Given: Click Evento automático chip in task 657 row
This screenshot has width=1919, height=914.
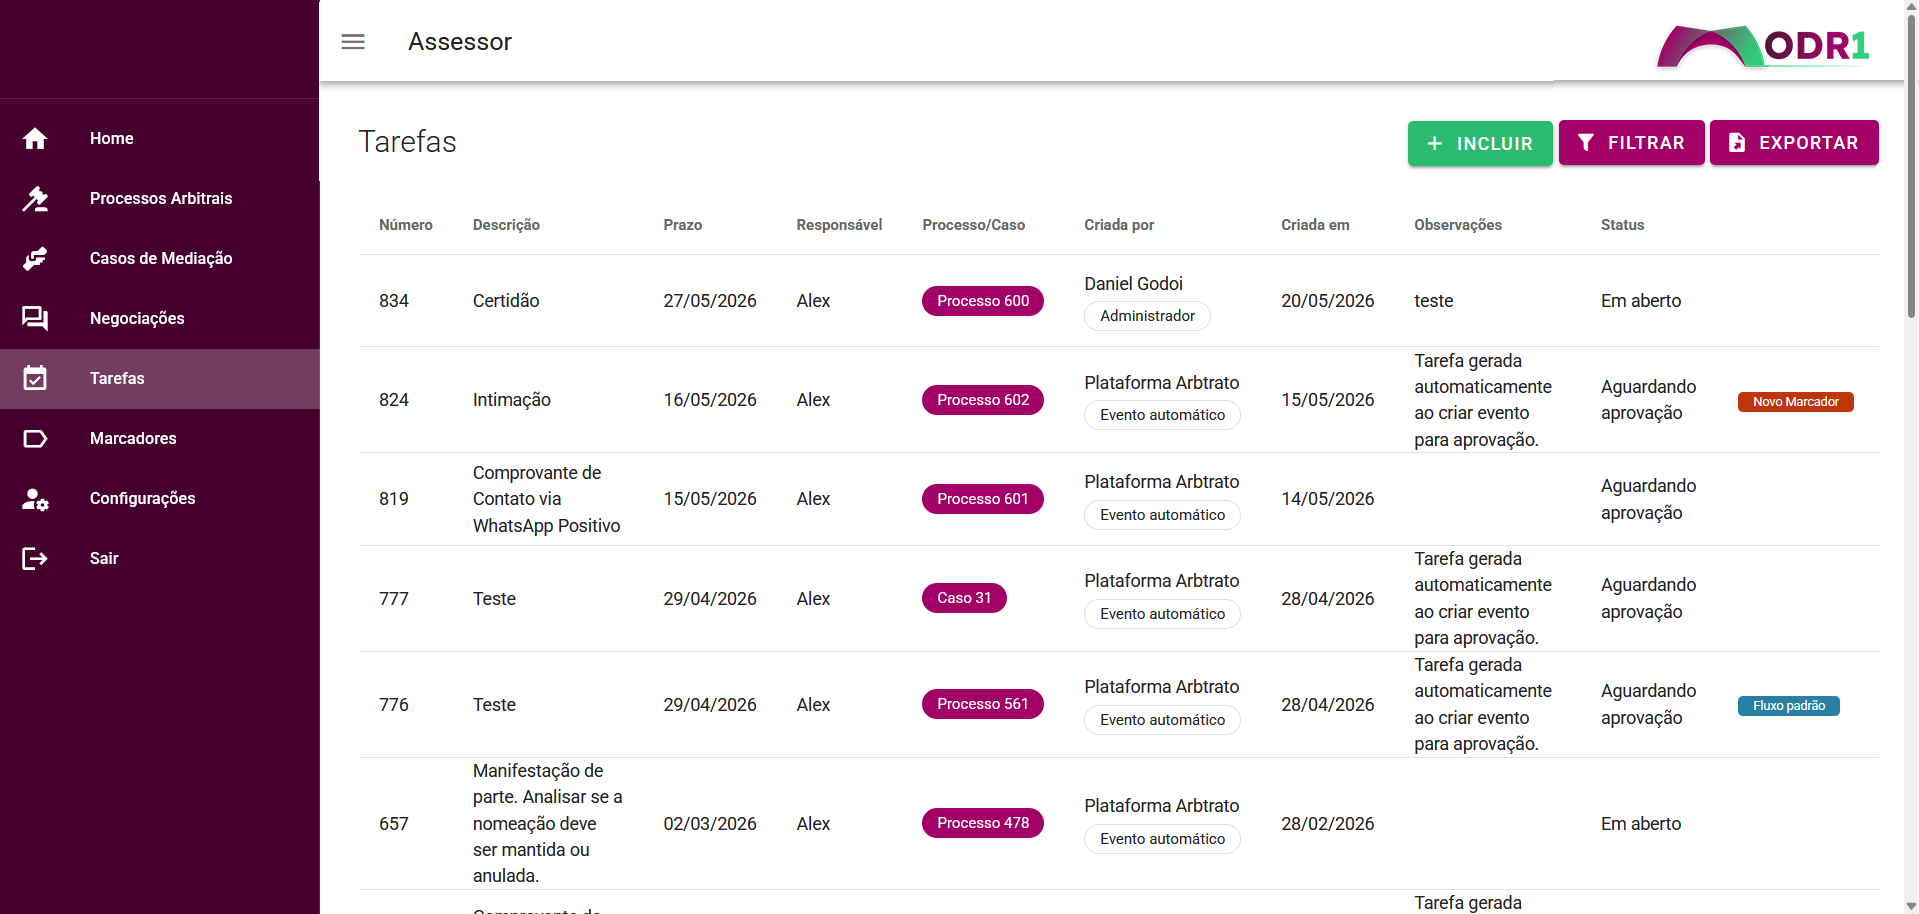Looking at the screenshot, I should (1162, 839).
